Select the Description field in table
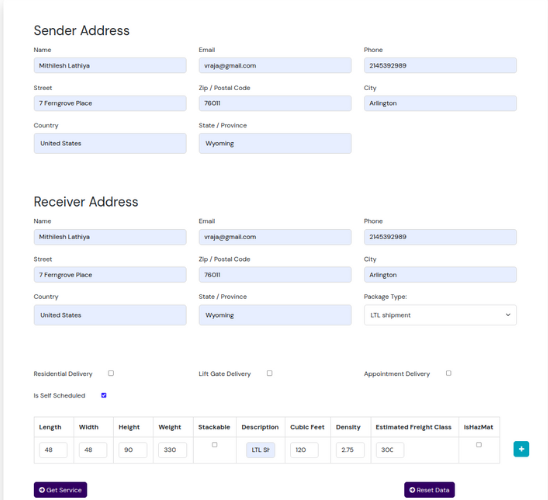 (260, 450)
